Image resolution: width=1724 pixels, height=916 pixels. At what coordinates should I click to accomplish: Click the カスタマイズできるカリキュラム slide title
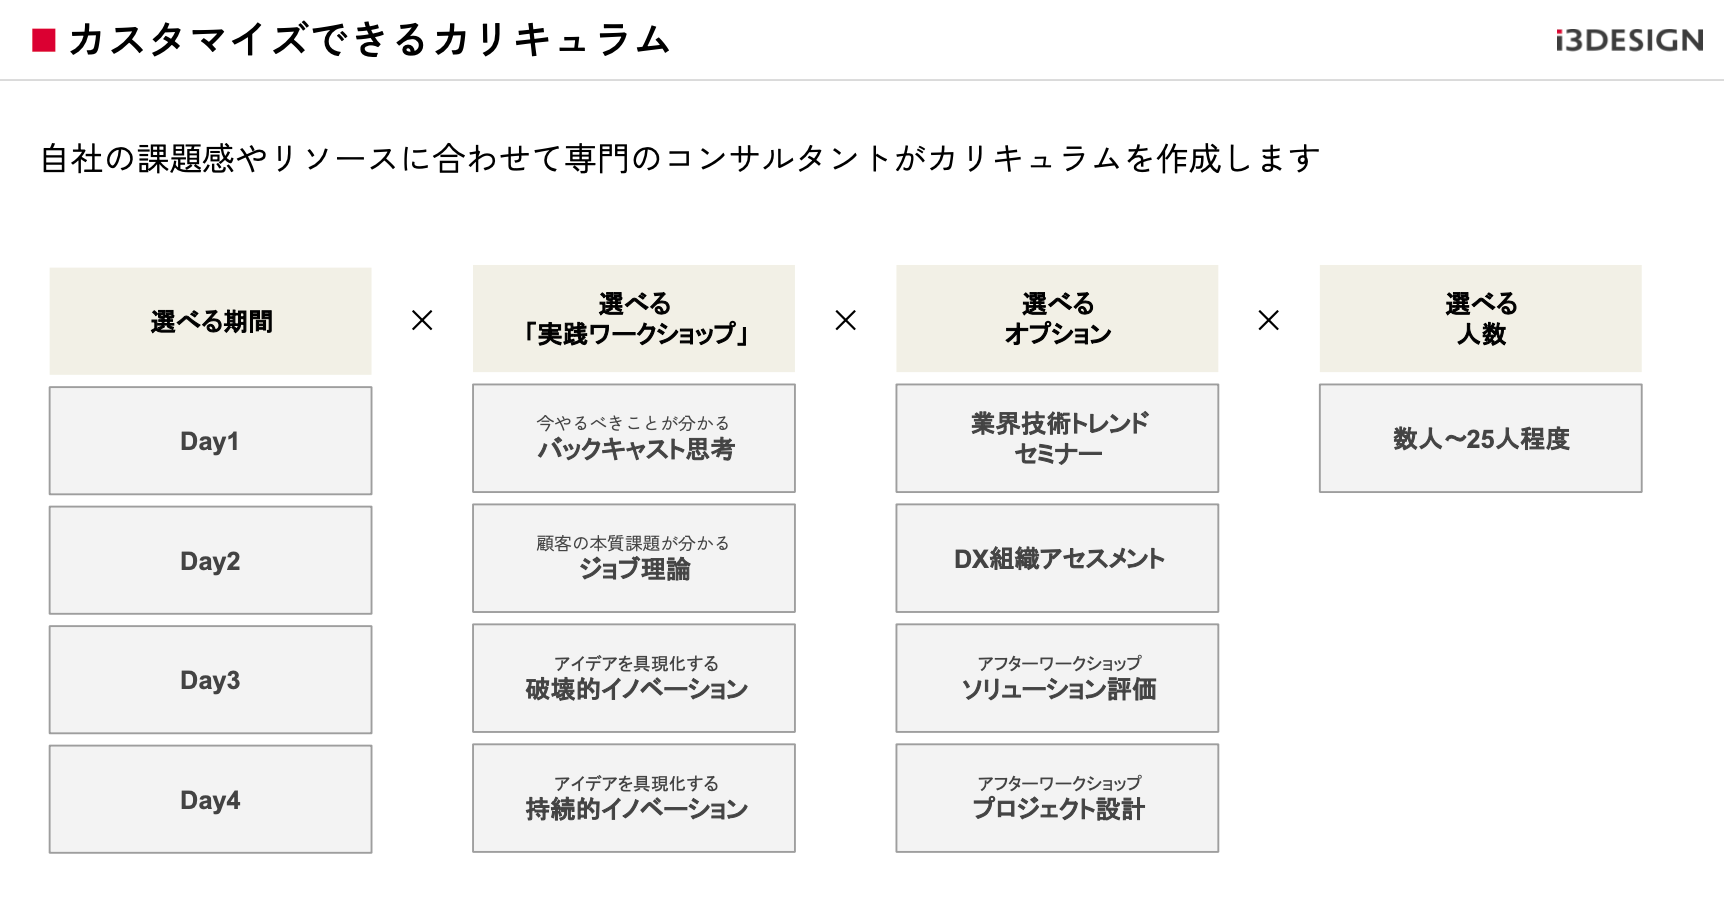pyautogui.click(x=369, y=40)
